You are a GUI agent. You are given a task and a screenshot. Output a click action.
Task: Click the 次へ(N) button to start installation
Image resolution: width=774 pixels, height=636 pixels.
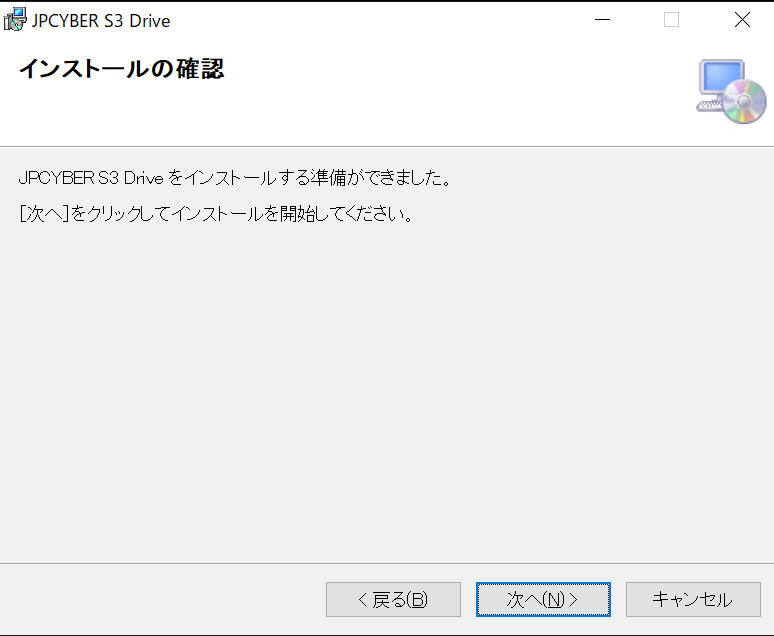543,599
